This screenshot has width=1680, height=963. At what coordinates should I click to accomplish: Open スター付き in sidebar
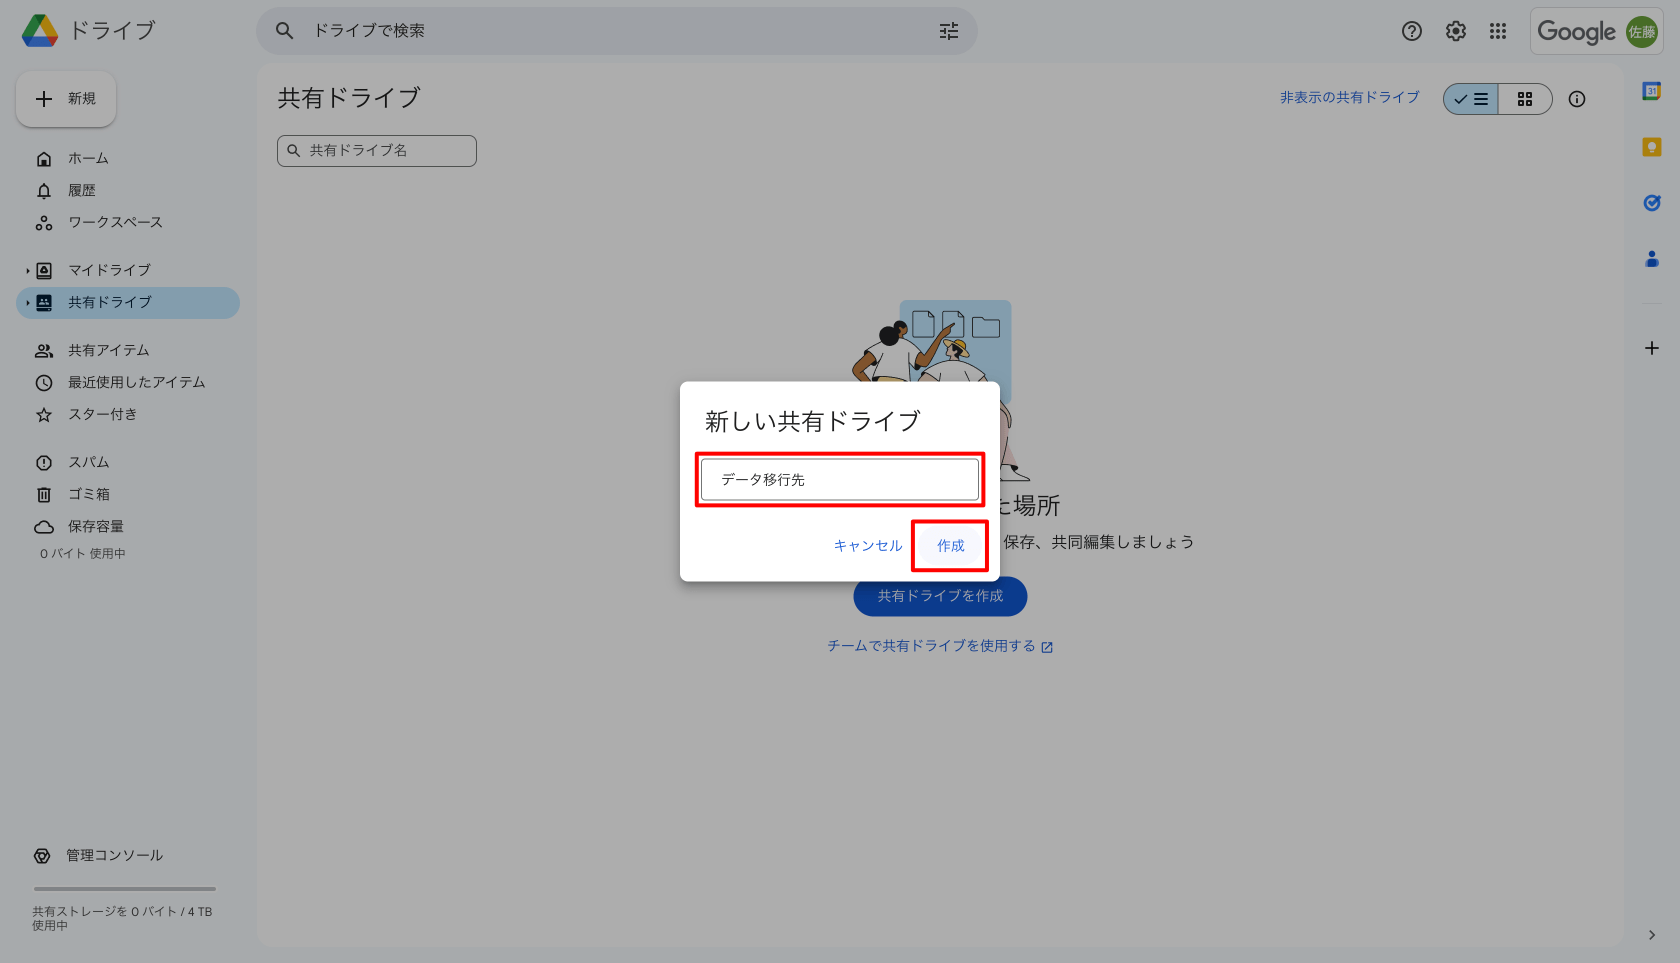(102, 414)
